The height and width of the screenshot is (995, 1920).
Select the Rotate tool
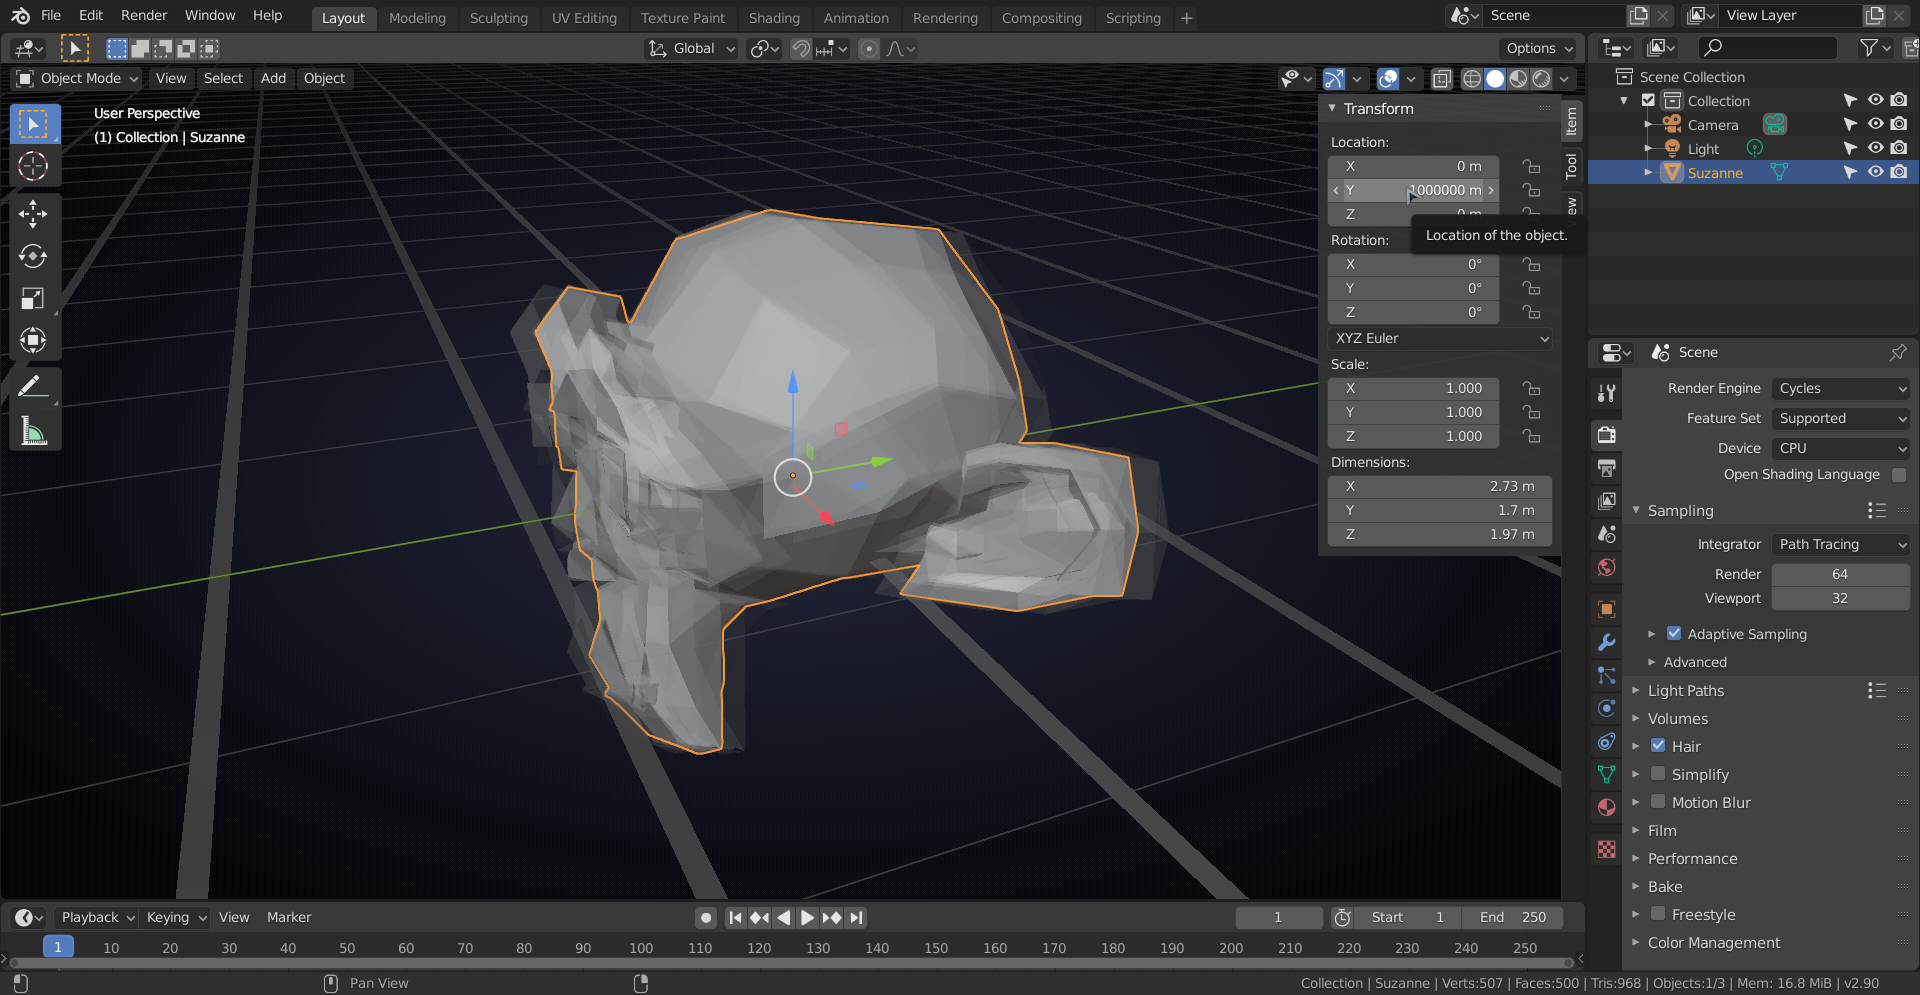(33, 256)
